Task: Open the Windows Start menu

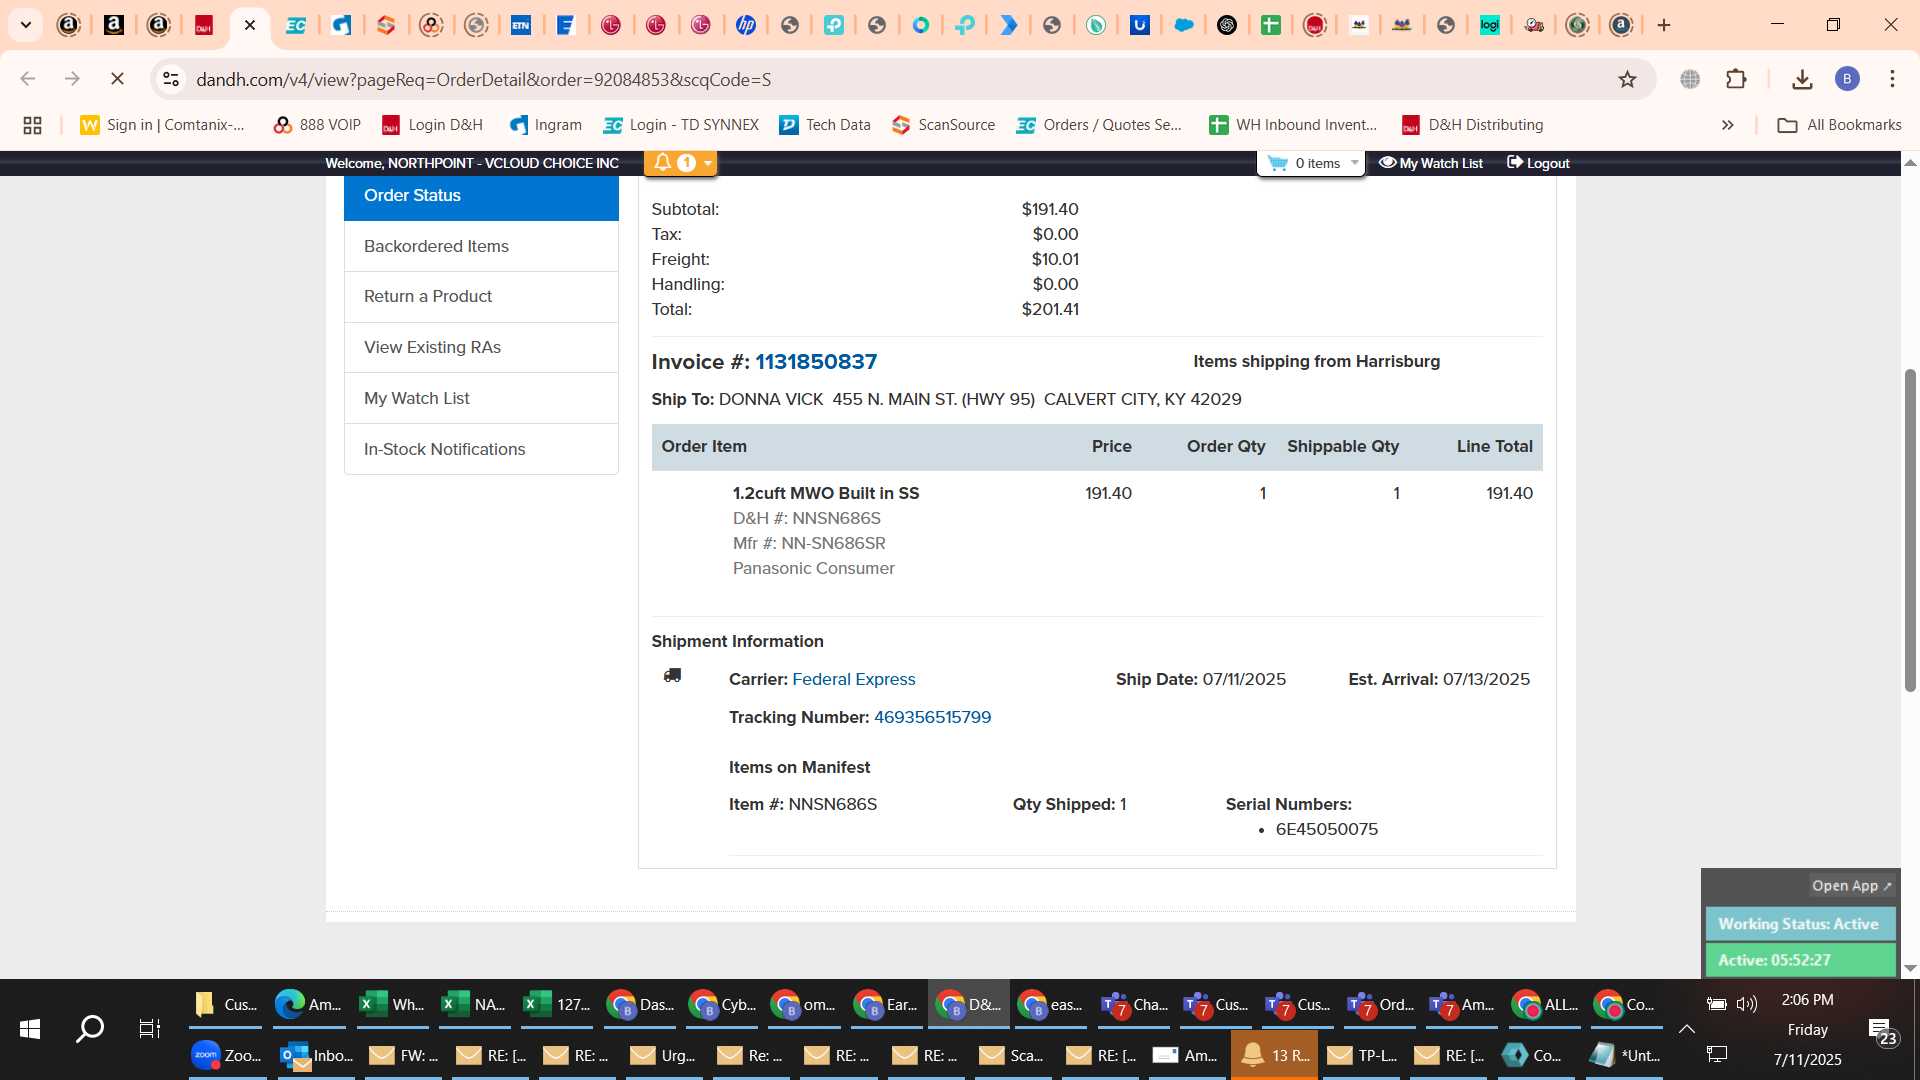Action: click(x=30, y=1029)
